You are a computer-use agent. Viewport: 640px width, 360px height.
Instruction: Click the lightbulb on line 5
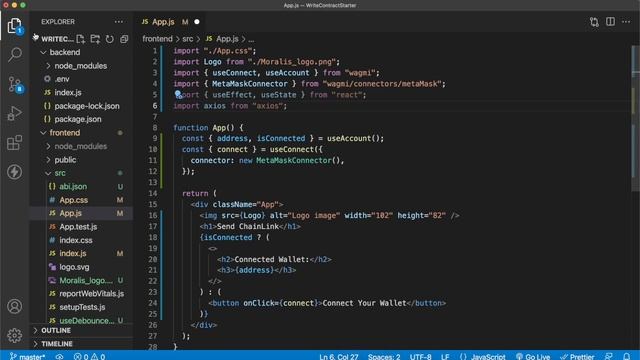click(x=178, y=94)
